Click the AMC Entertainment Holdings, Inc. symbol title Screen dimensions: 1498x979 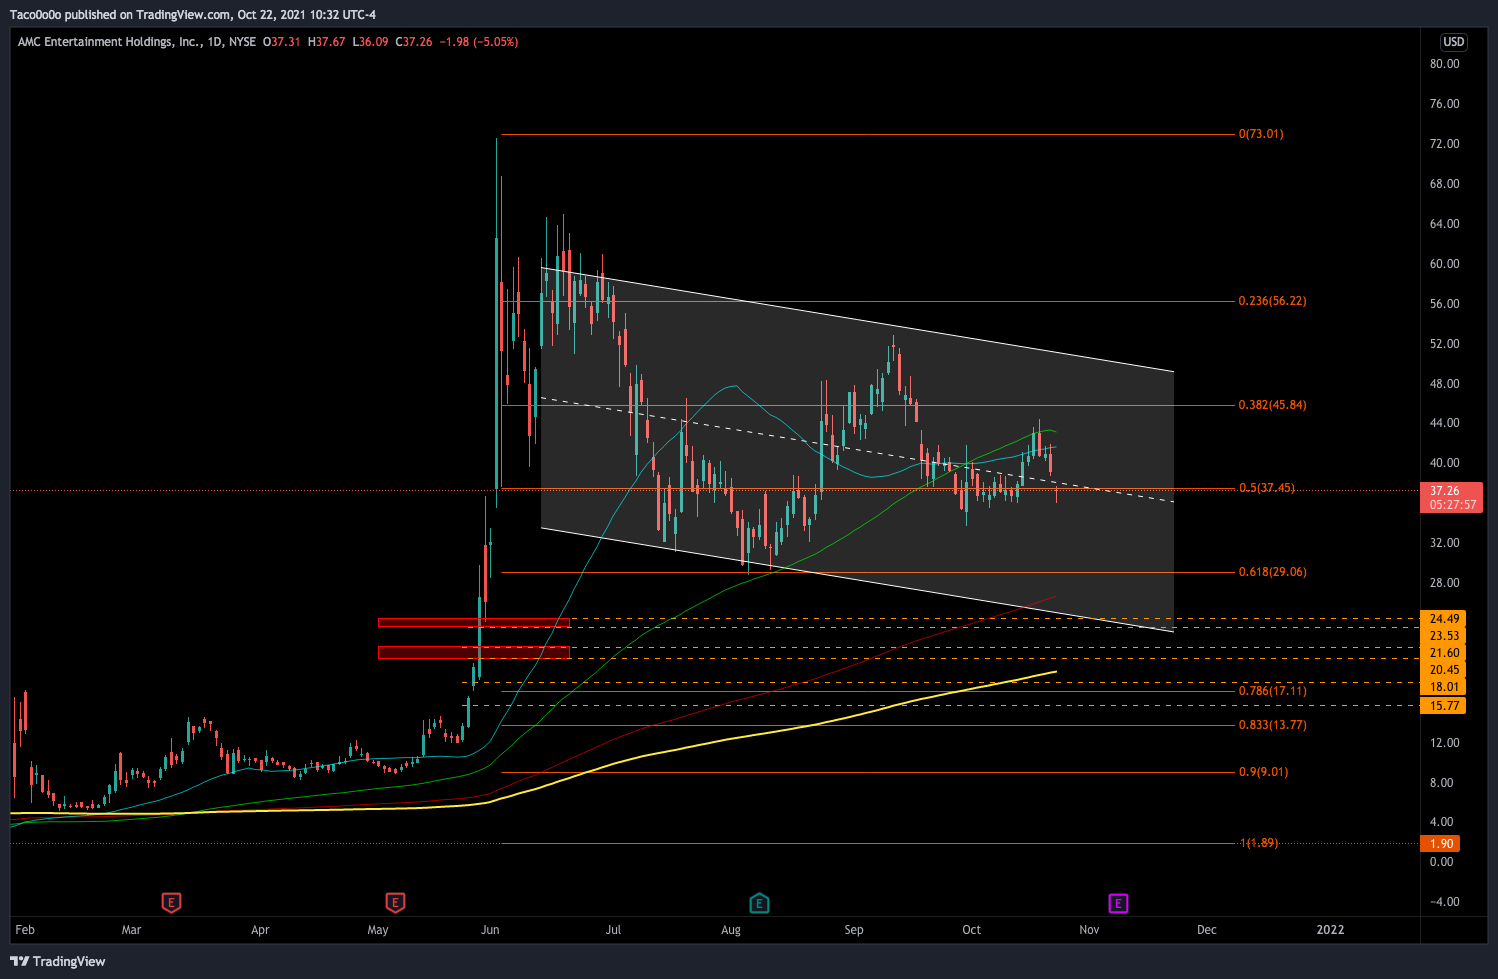pos(108,42)
